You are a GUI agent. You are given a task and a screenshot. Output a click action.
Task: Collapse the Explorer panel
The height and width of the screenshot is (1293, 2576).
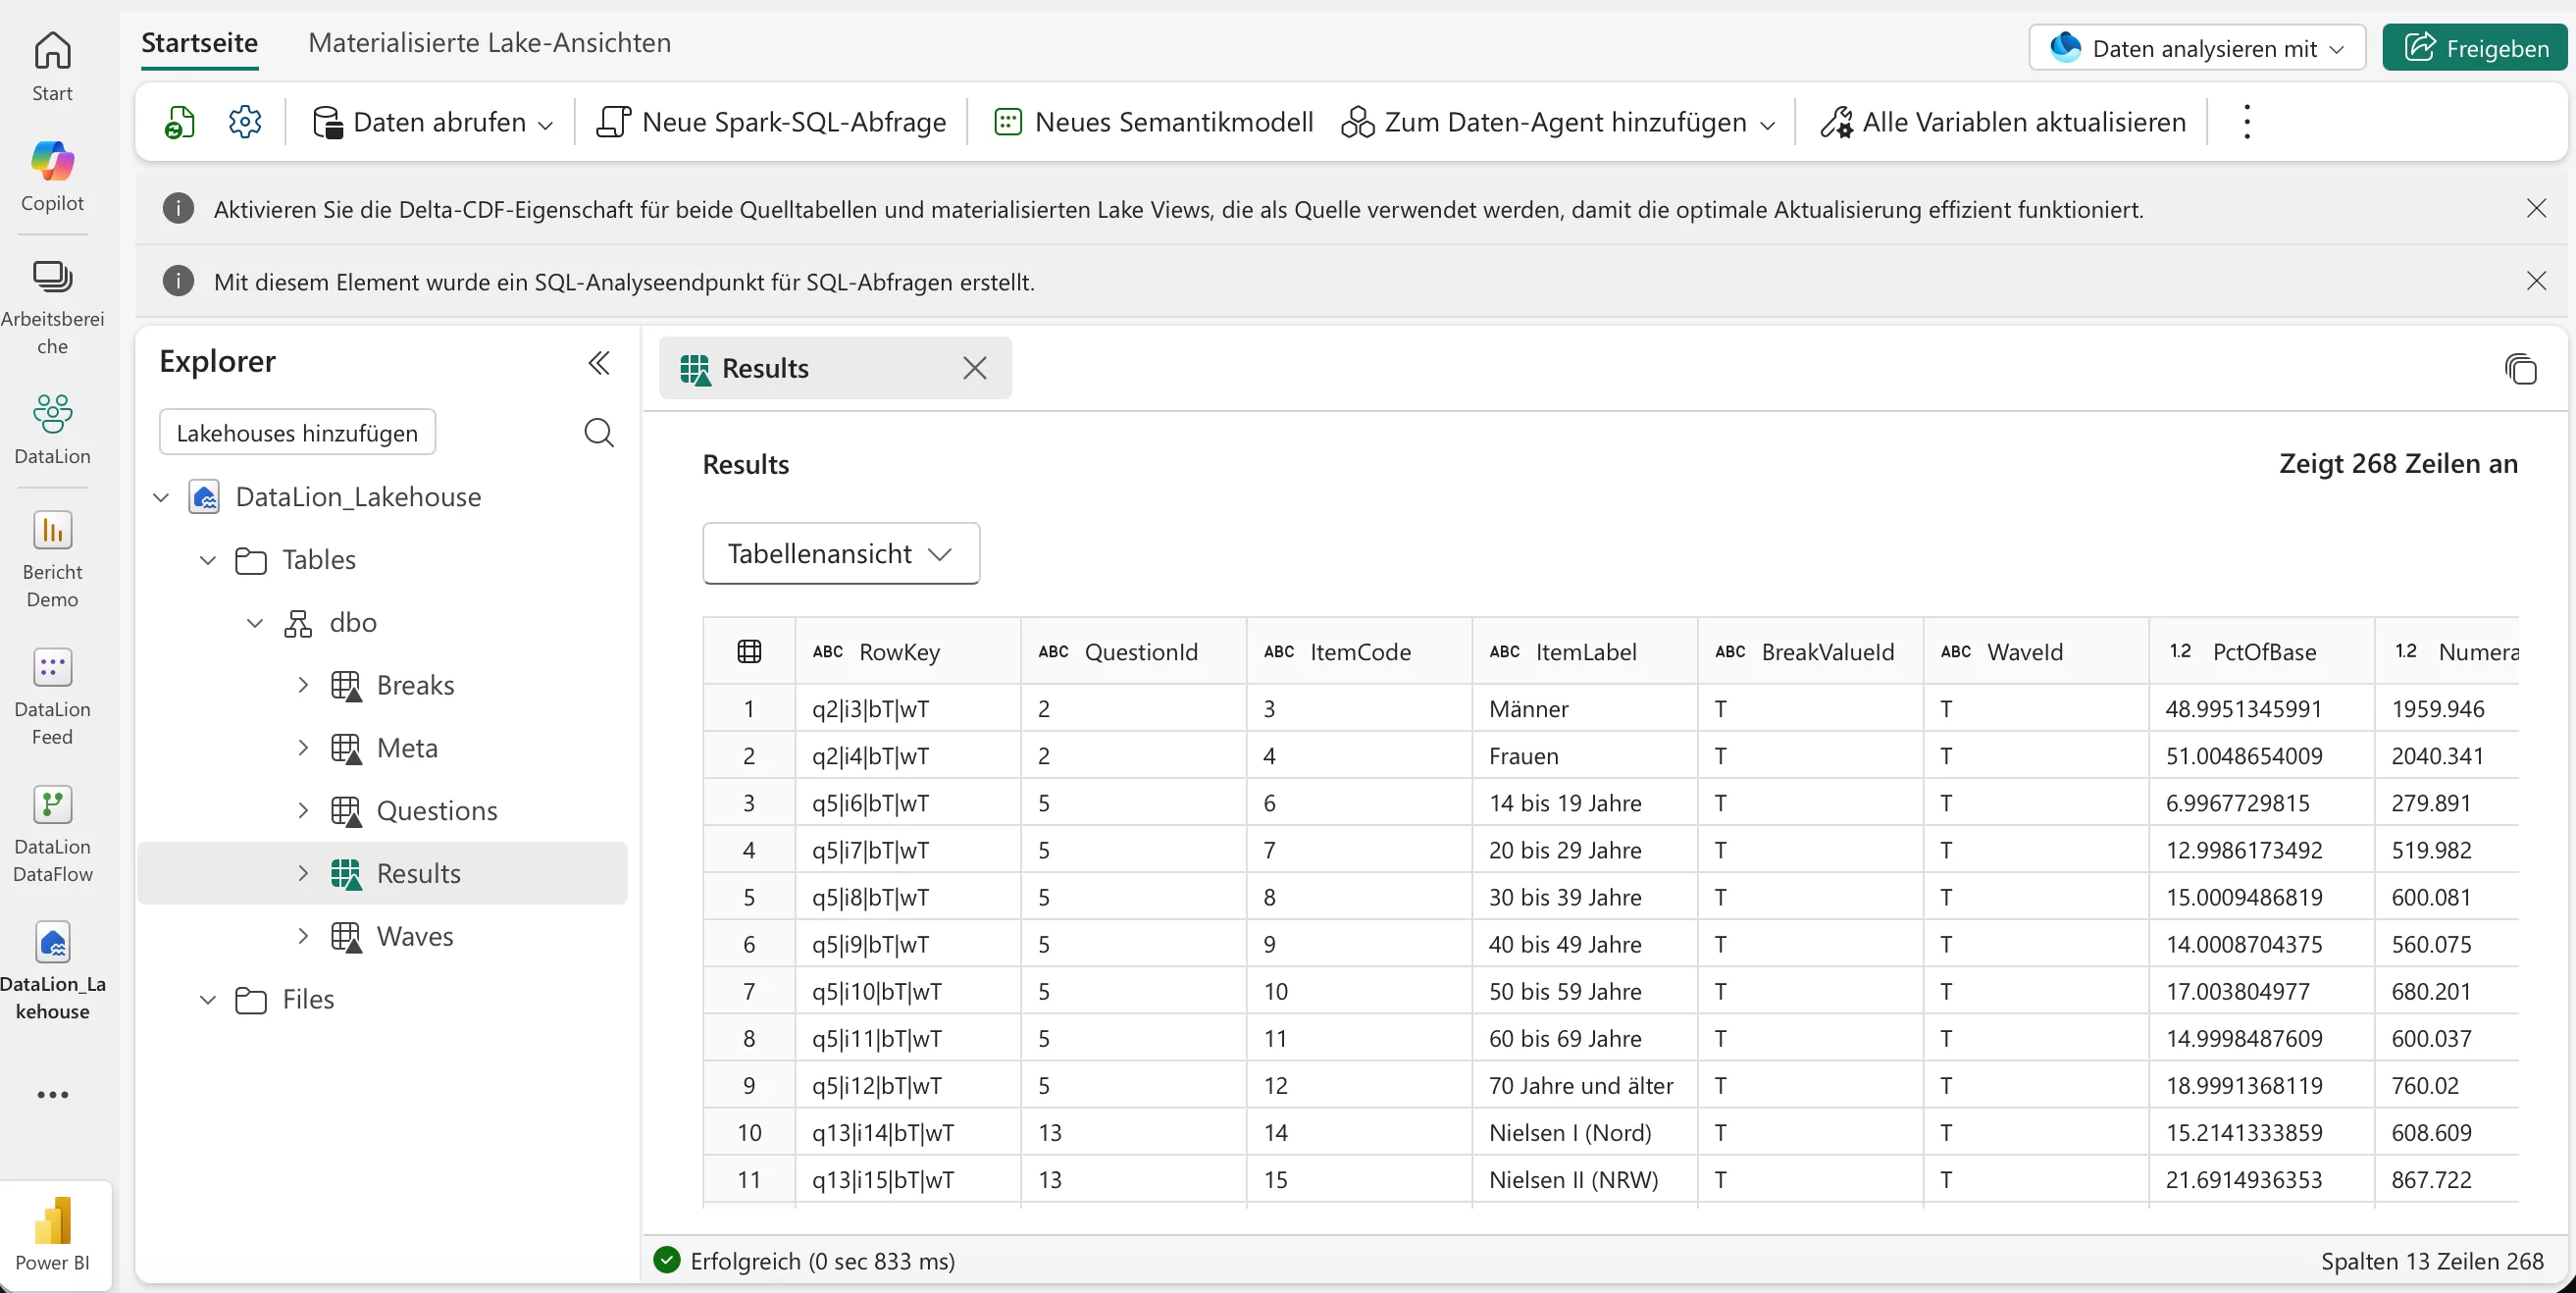pyautogui.click(x=599, y=362)
